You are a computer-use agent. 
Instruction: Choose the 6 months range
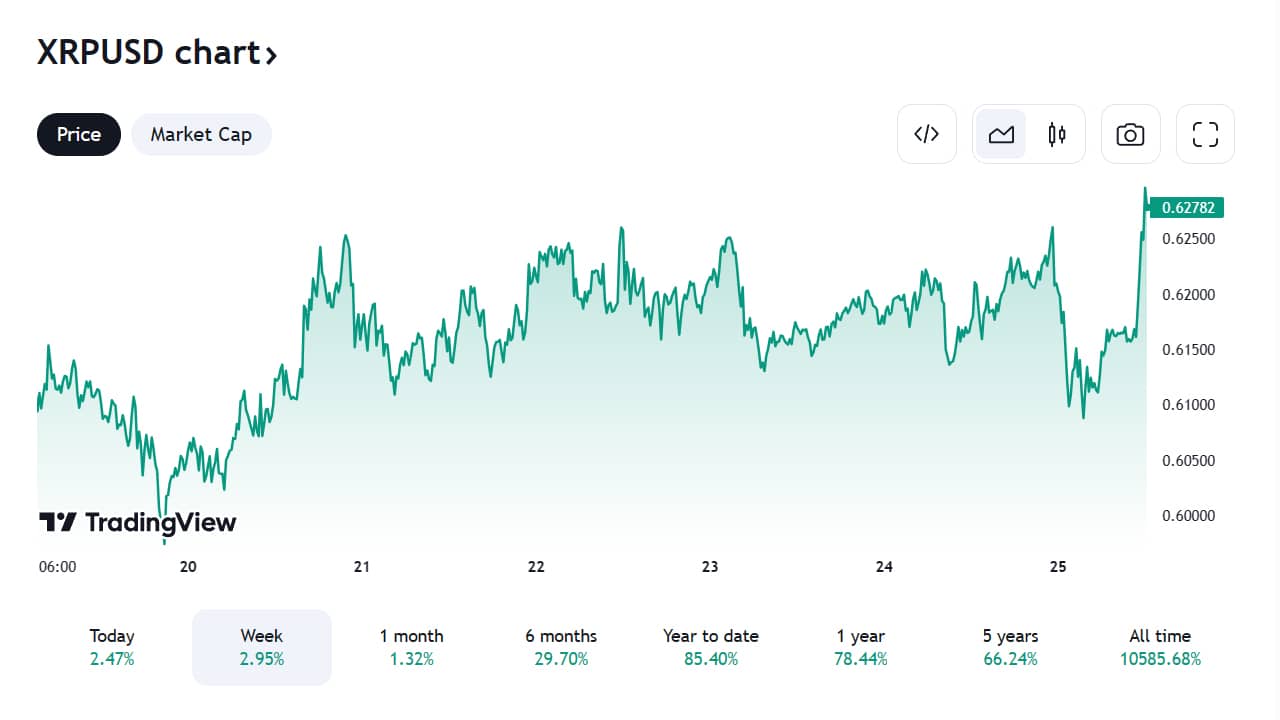(561, 647)
